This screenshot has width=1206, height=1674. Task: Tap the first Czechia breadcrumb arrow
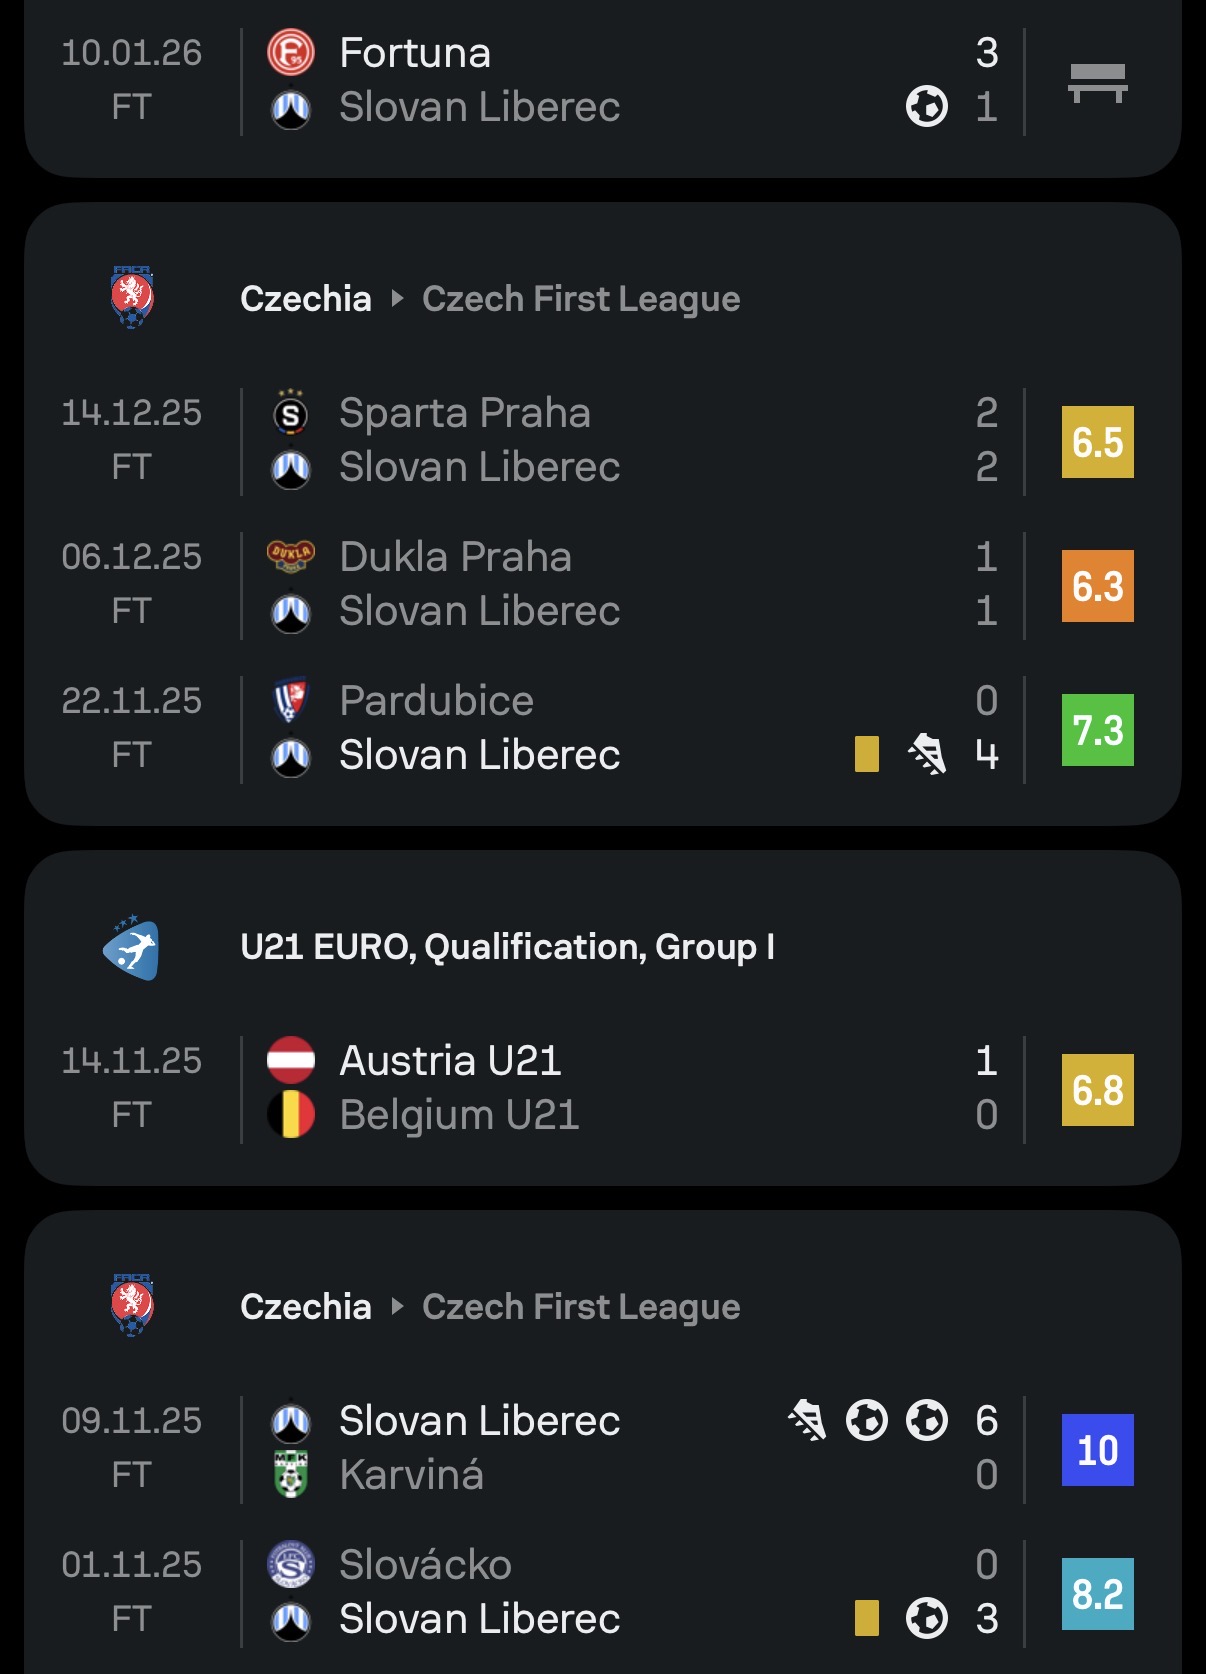[x=397, y=298]
